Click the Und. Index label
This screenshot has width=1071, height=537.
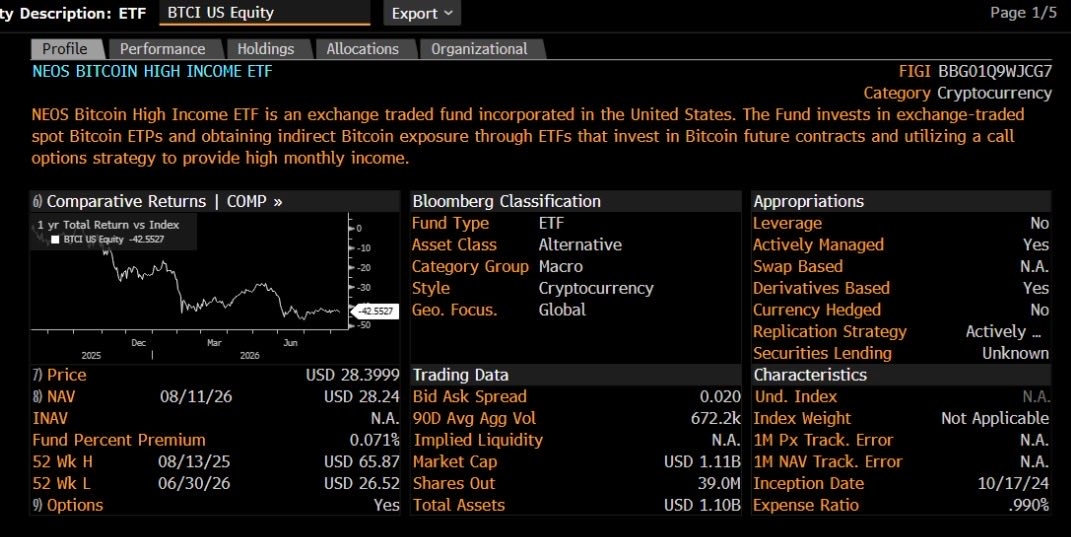point(796,397)
